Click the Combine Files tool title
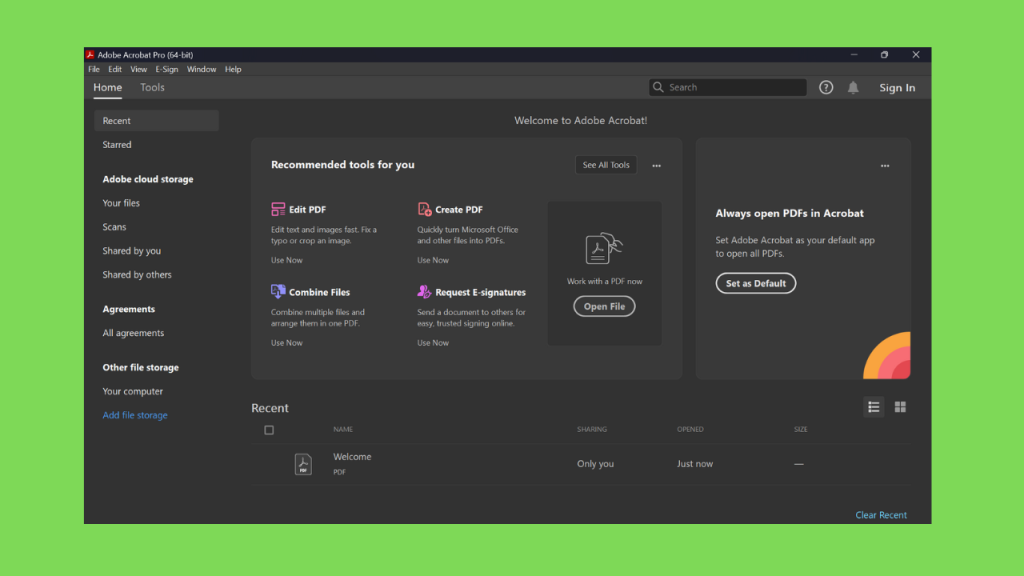The width and height of the screenshot is (1024, 576). tap(319, 292)
